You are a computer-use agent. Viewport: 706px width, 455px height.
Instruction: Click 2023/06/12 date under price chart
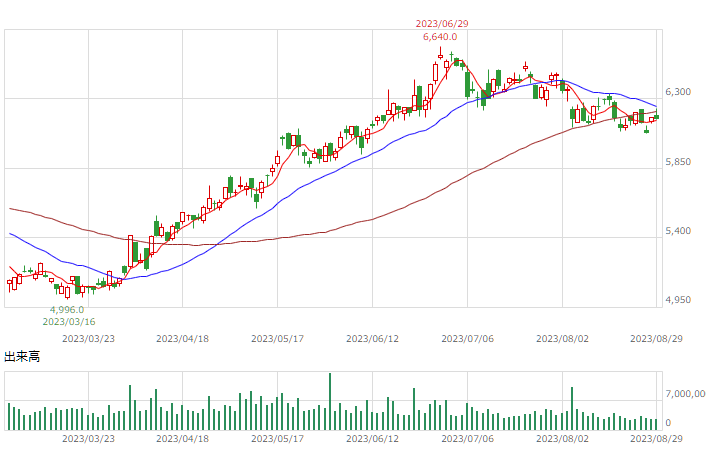pyautogui.click(x=372, y=338)
